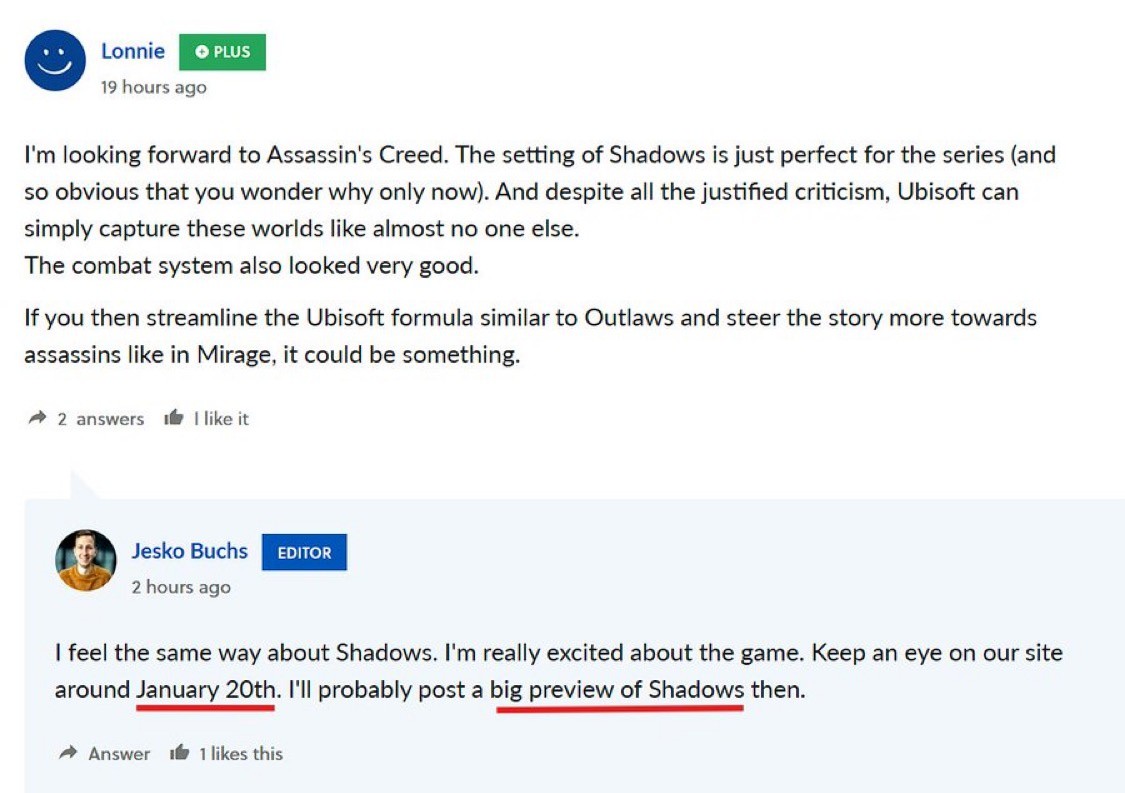Screen dimensions: 1125x793
Task: Click the reply arrow icon beside "Answer"
Action: click(68, 753)
